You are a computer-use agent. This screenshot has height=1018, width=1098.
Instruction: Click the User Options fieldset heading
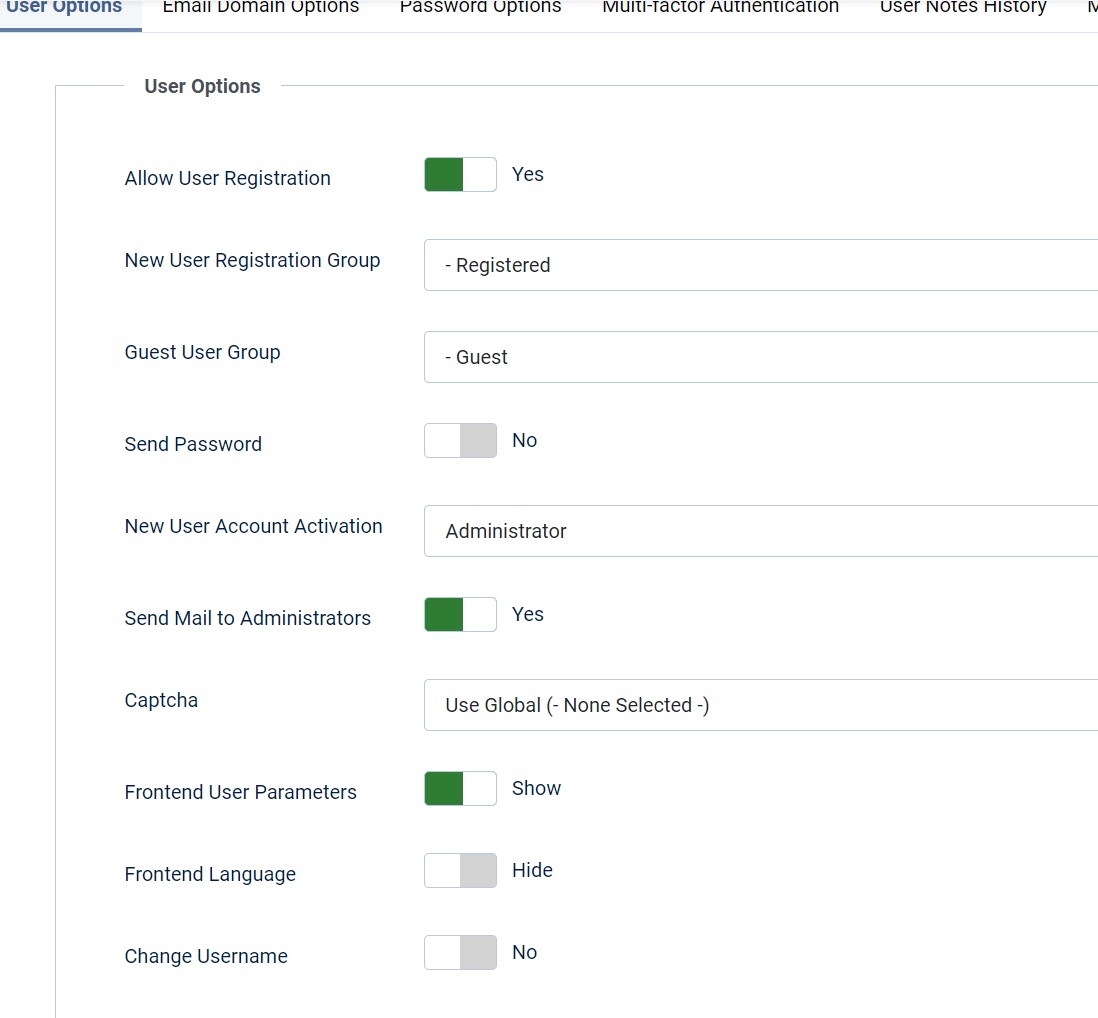(x=202, y=86)
